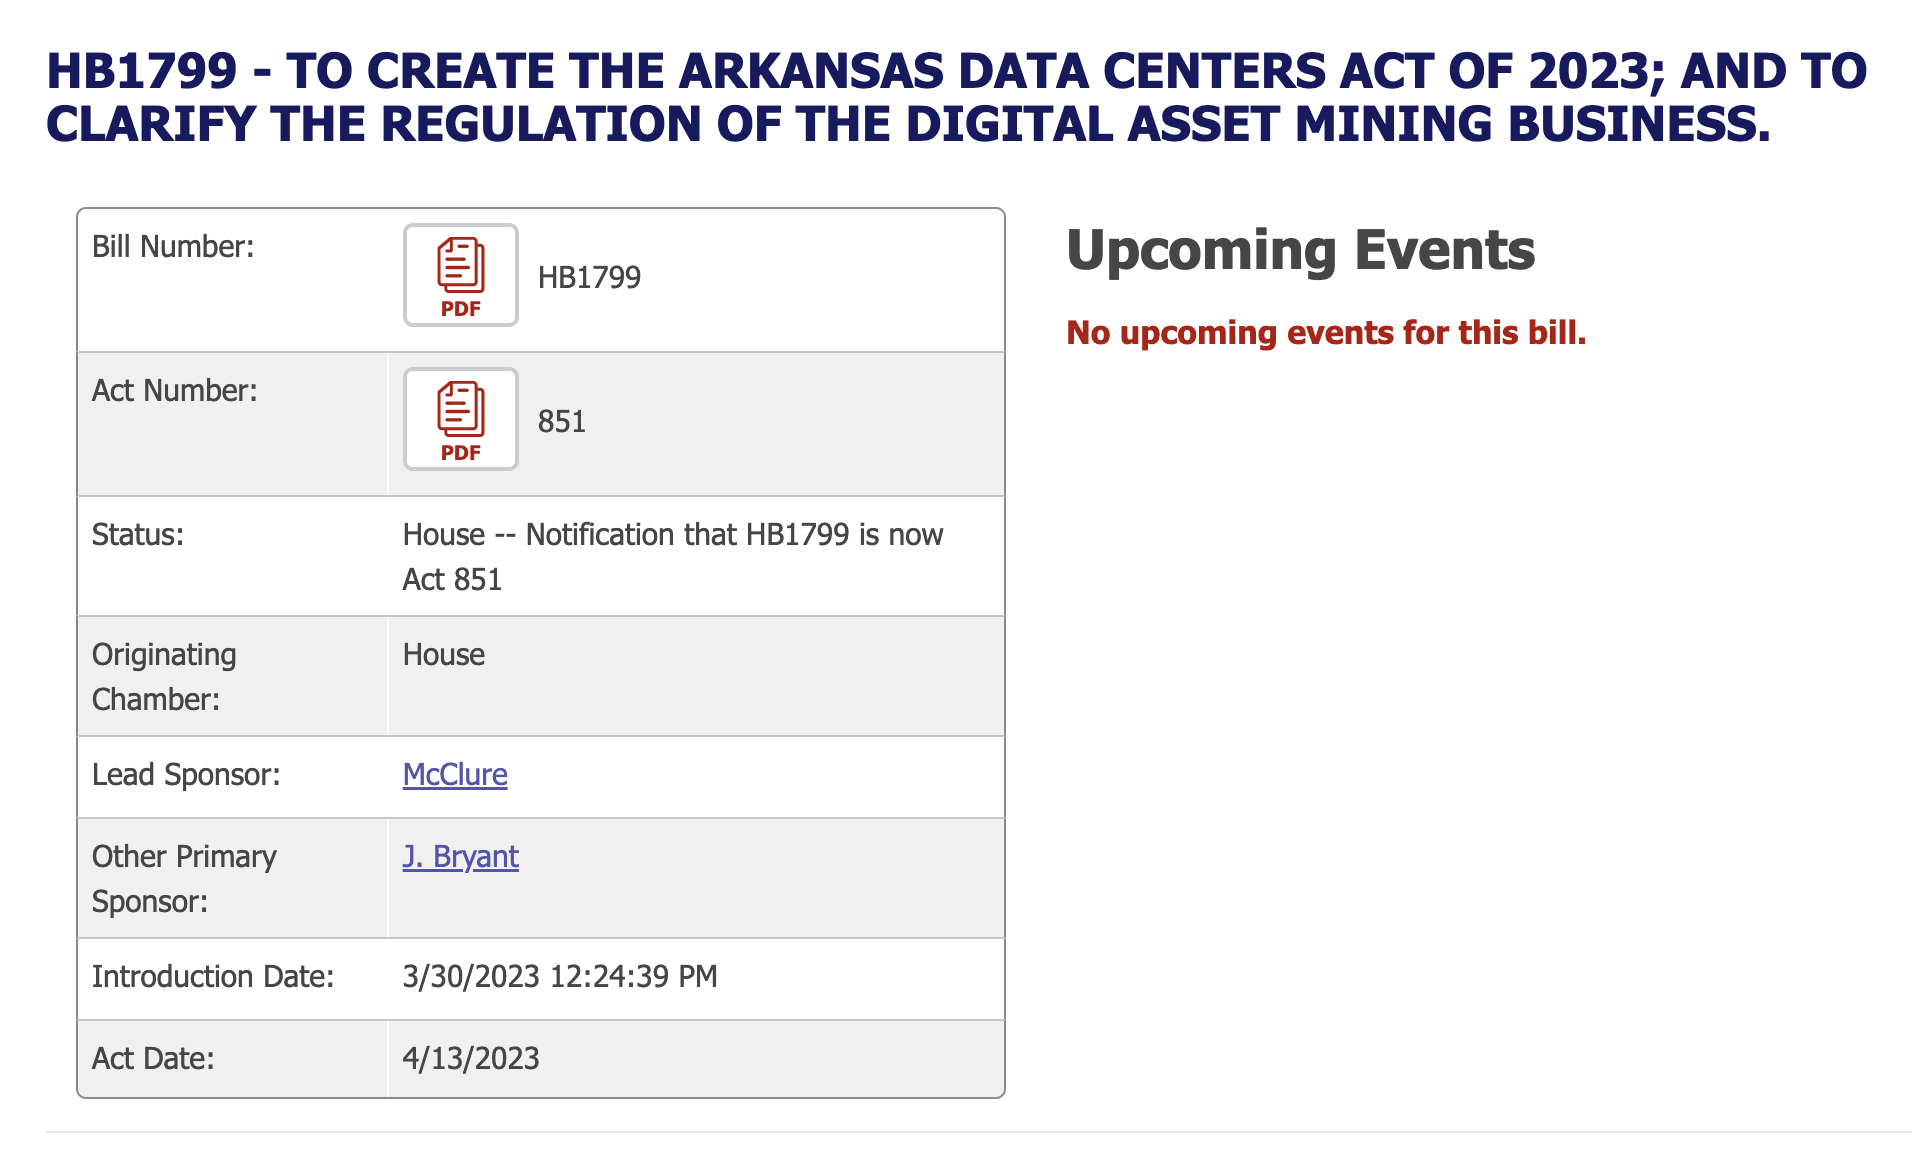Click the 'Other Primary Sponsor:' label
Viewport: 1912px width, 1152px height.
pos(184,879)
